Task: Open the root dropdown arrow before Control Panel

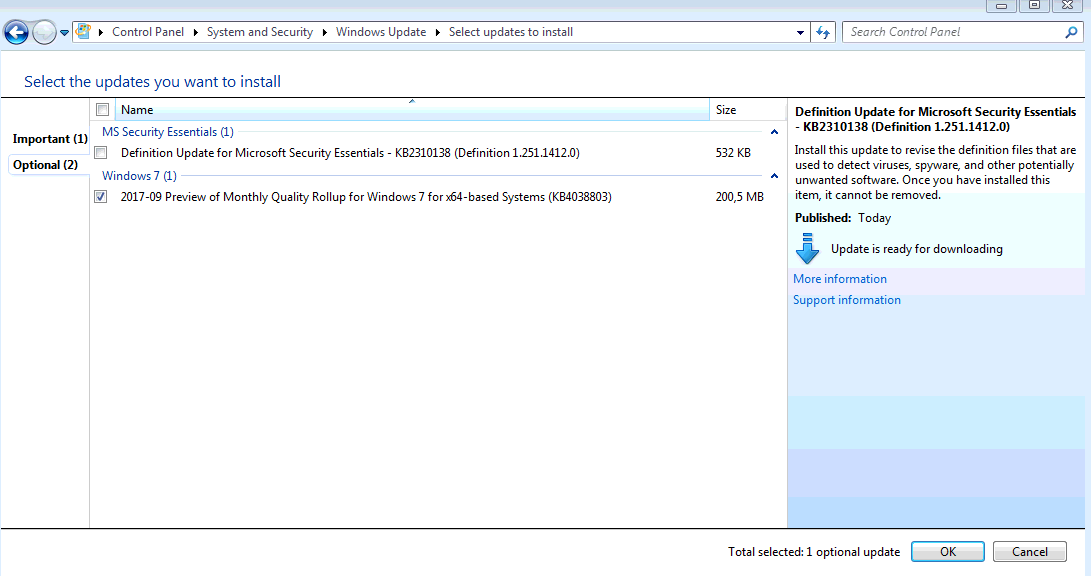Action: (101, 32)
